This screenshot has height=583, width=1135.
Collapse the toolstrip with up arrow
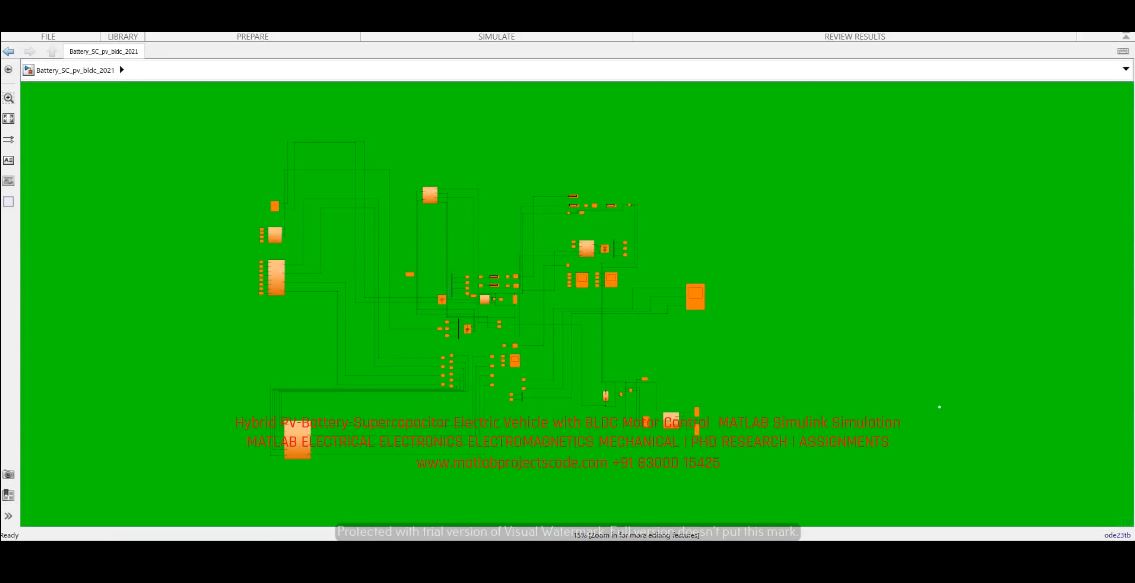point(1128,36)
